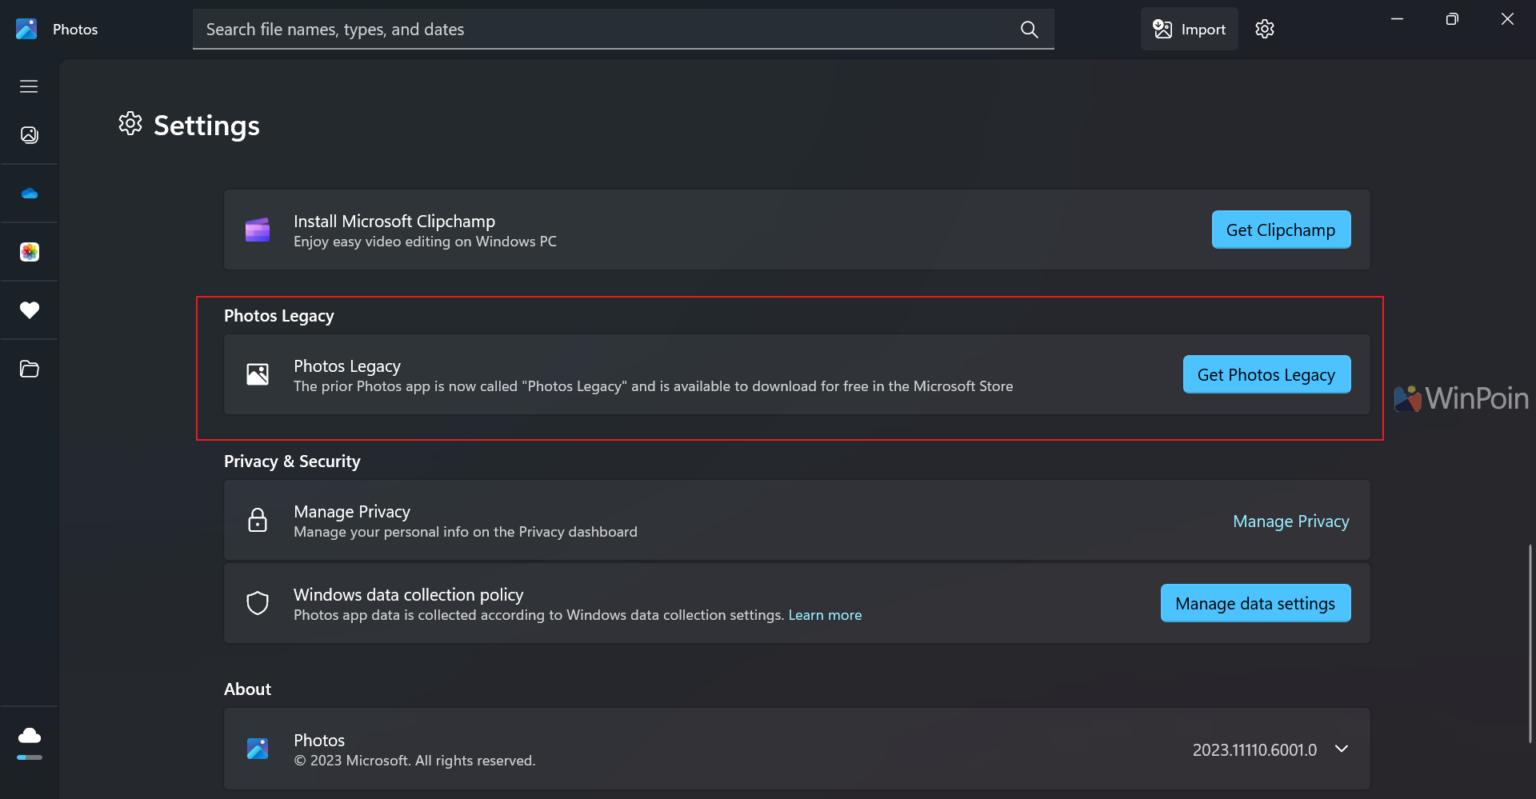Open OneDrive section in sidebar
This screenshot has width=1536, height=799.
29,194
